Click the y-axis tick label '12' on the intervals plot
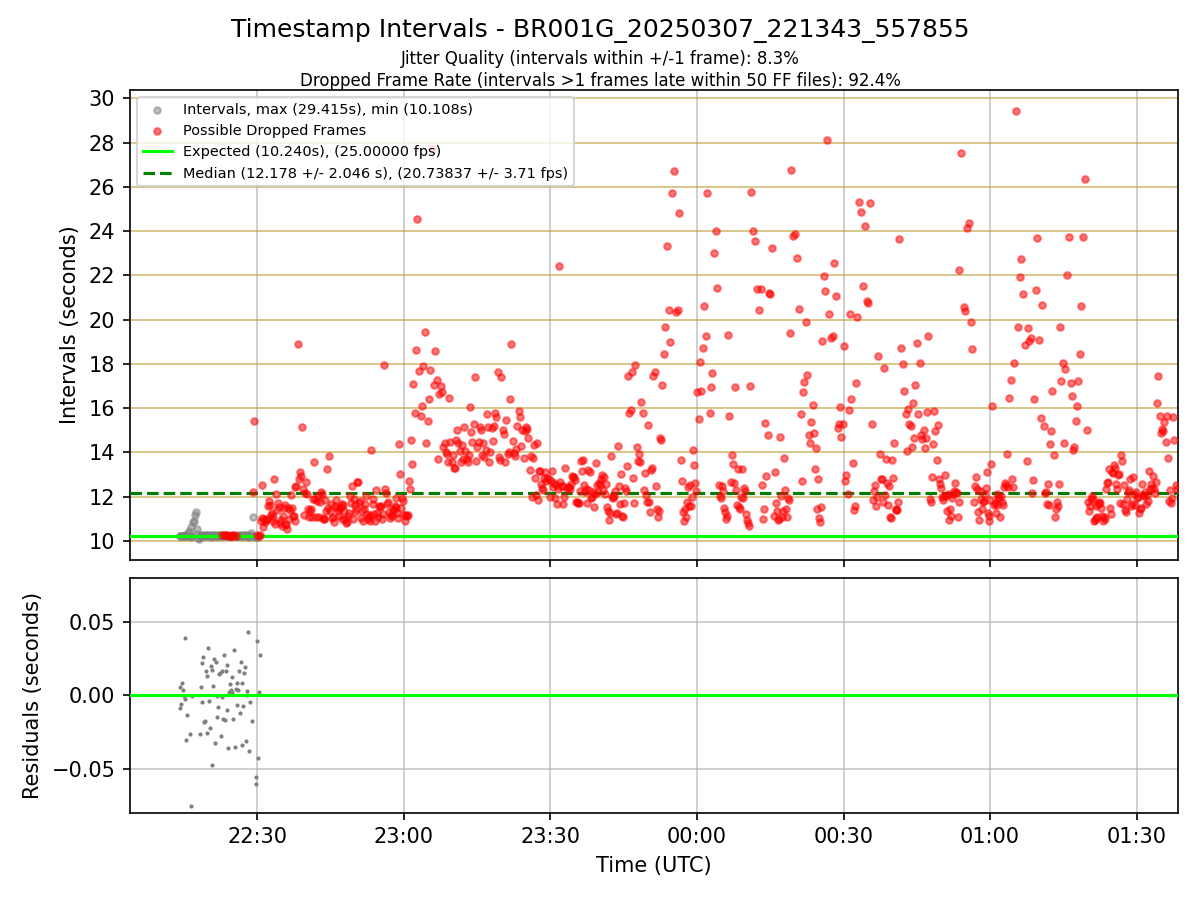This screenshot has height=900, width=1200. coord(101,497)
